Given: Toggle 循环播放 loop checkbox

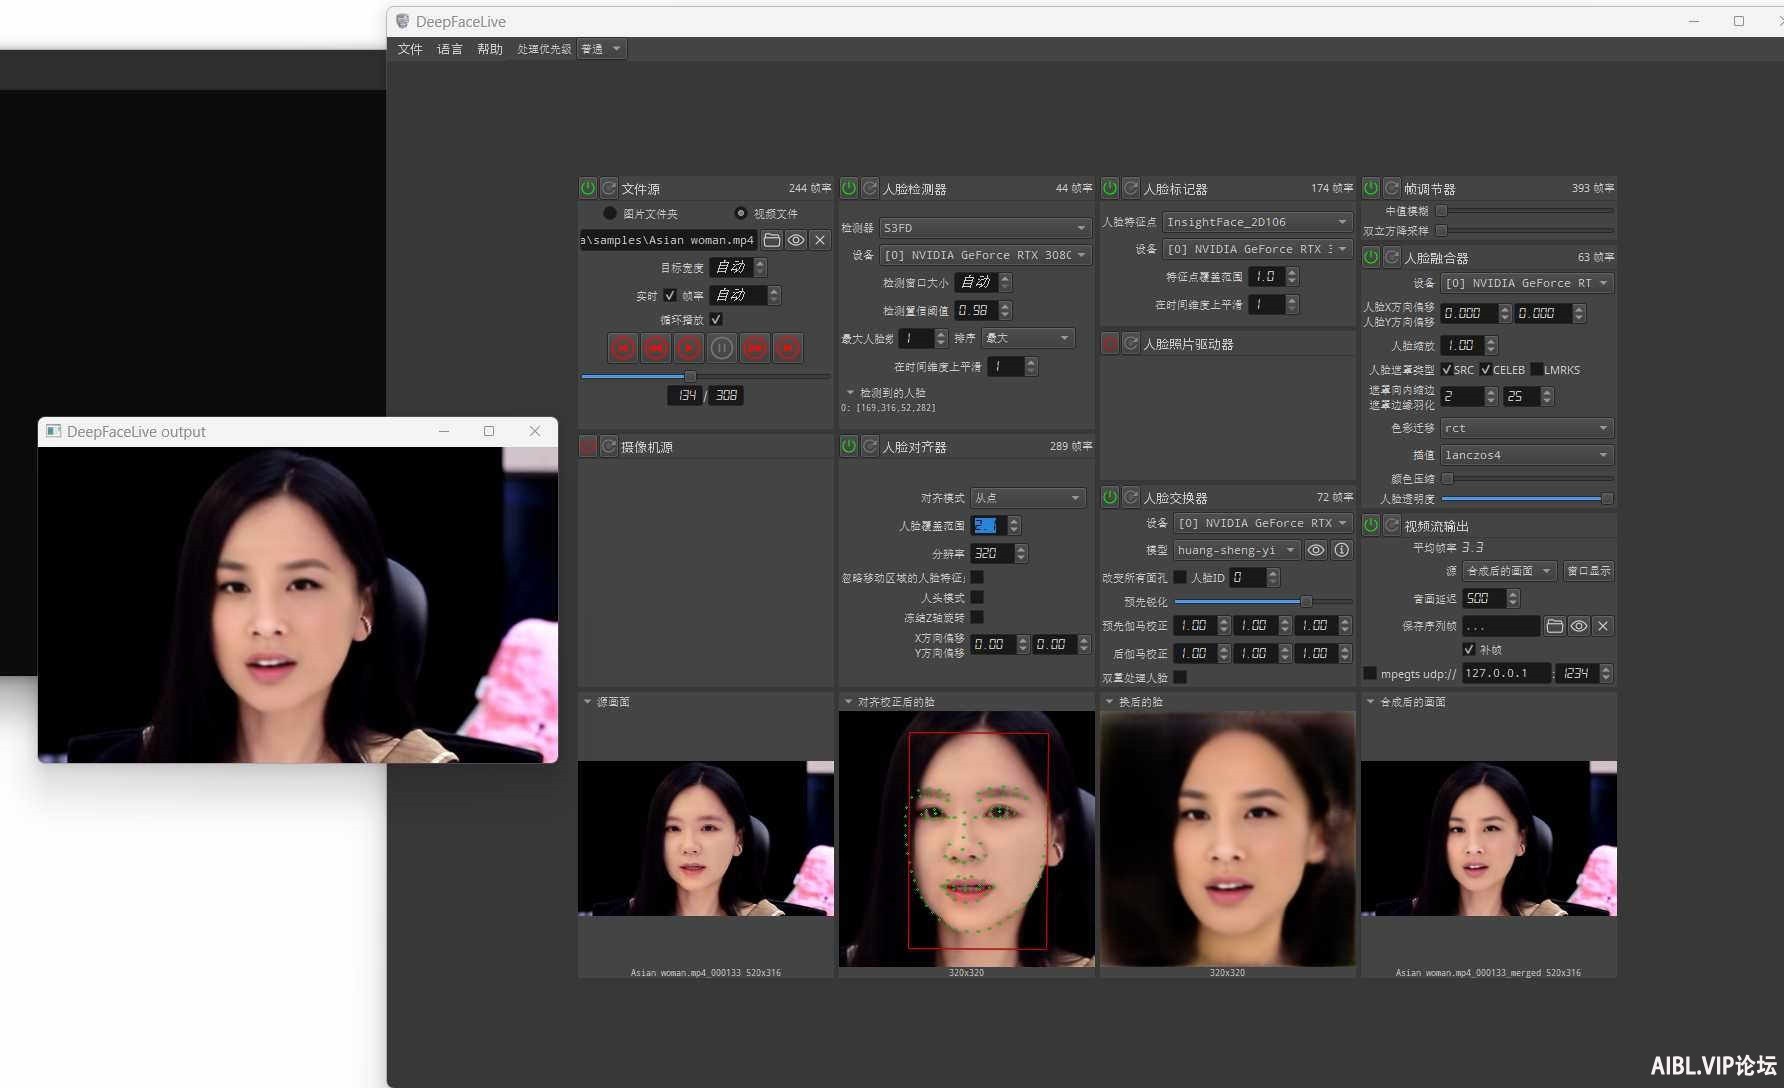Looking at the screenshot, I should 716,319.
